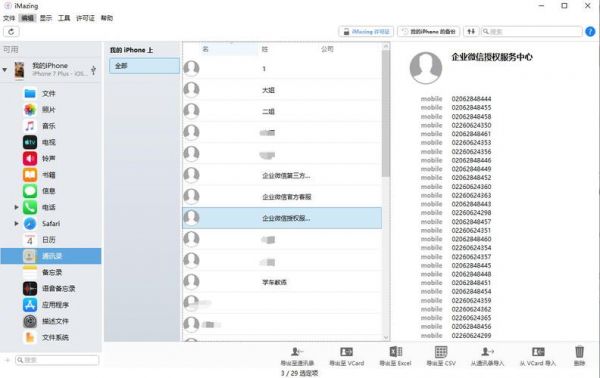
Task: Click the iMazing 许可证 toolbar button
Action: pyautogui.click(x=366, y=32)
